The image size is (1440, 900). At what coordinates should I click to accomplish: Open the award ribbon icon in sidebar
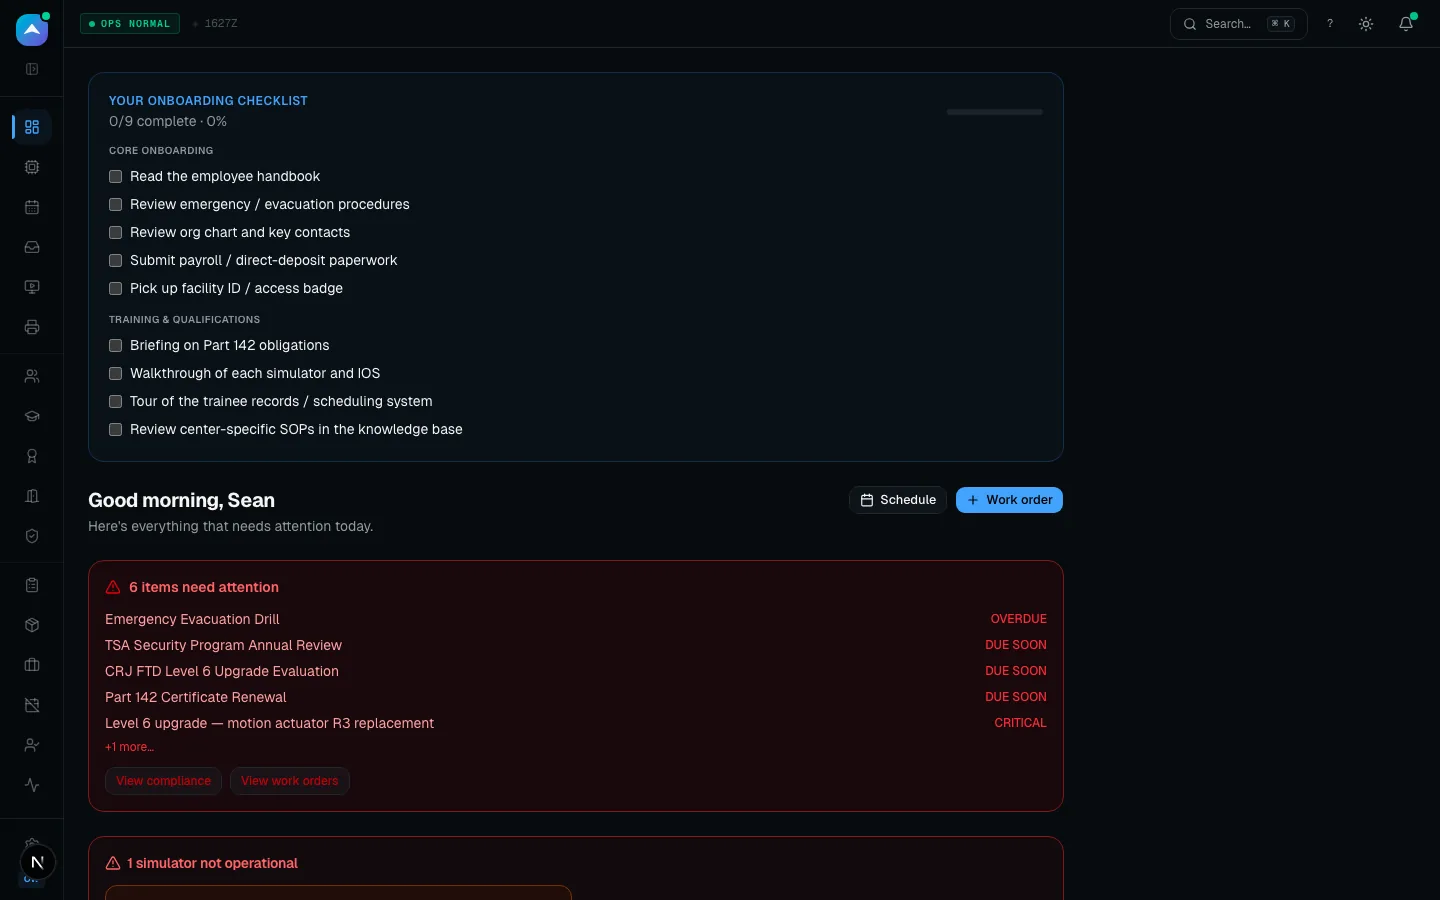[x=32, y=456]
